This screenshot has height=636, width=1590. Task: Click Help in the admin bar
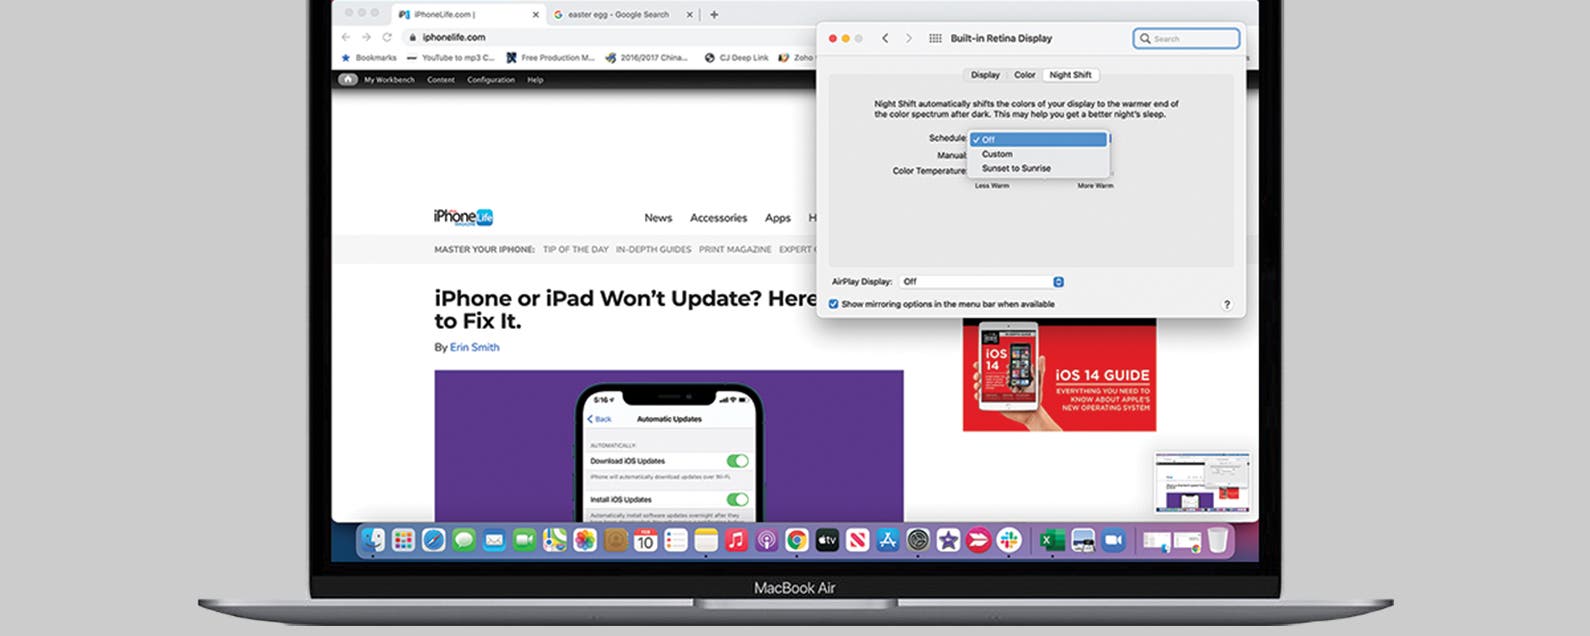click(535, 80)
